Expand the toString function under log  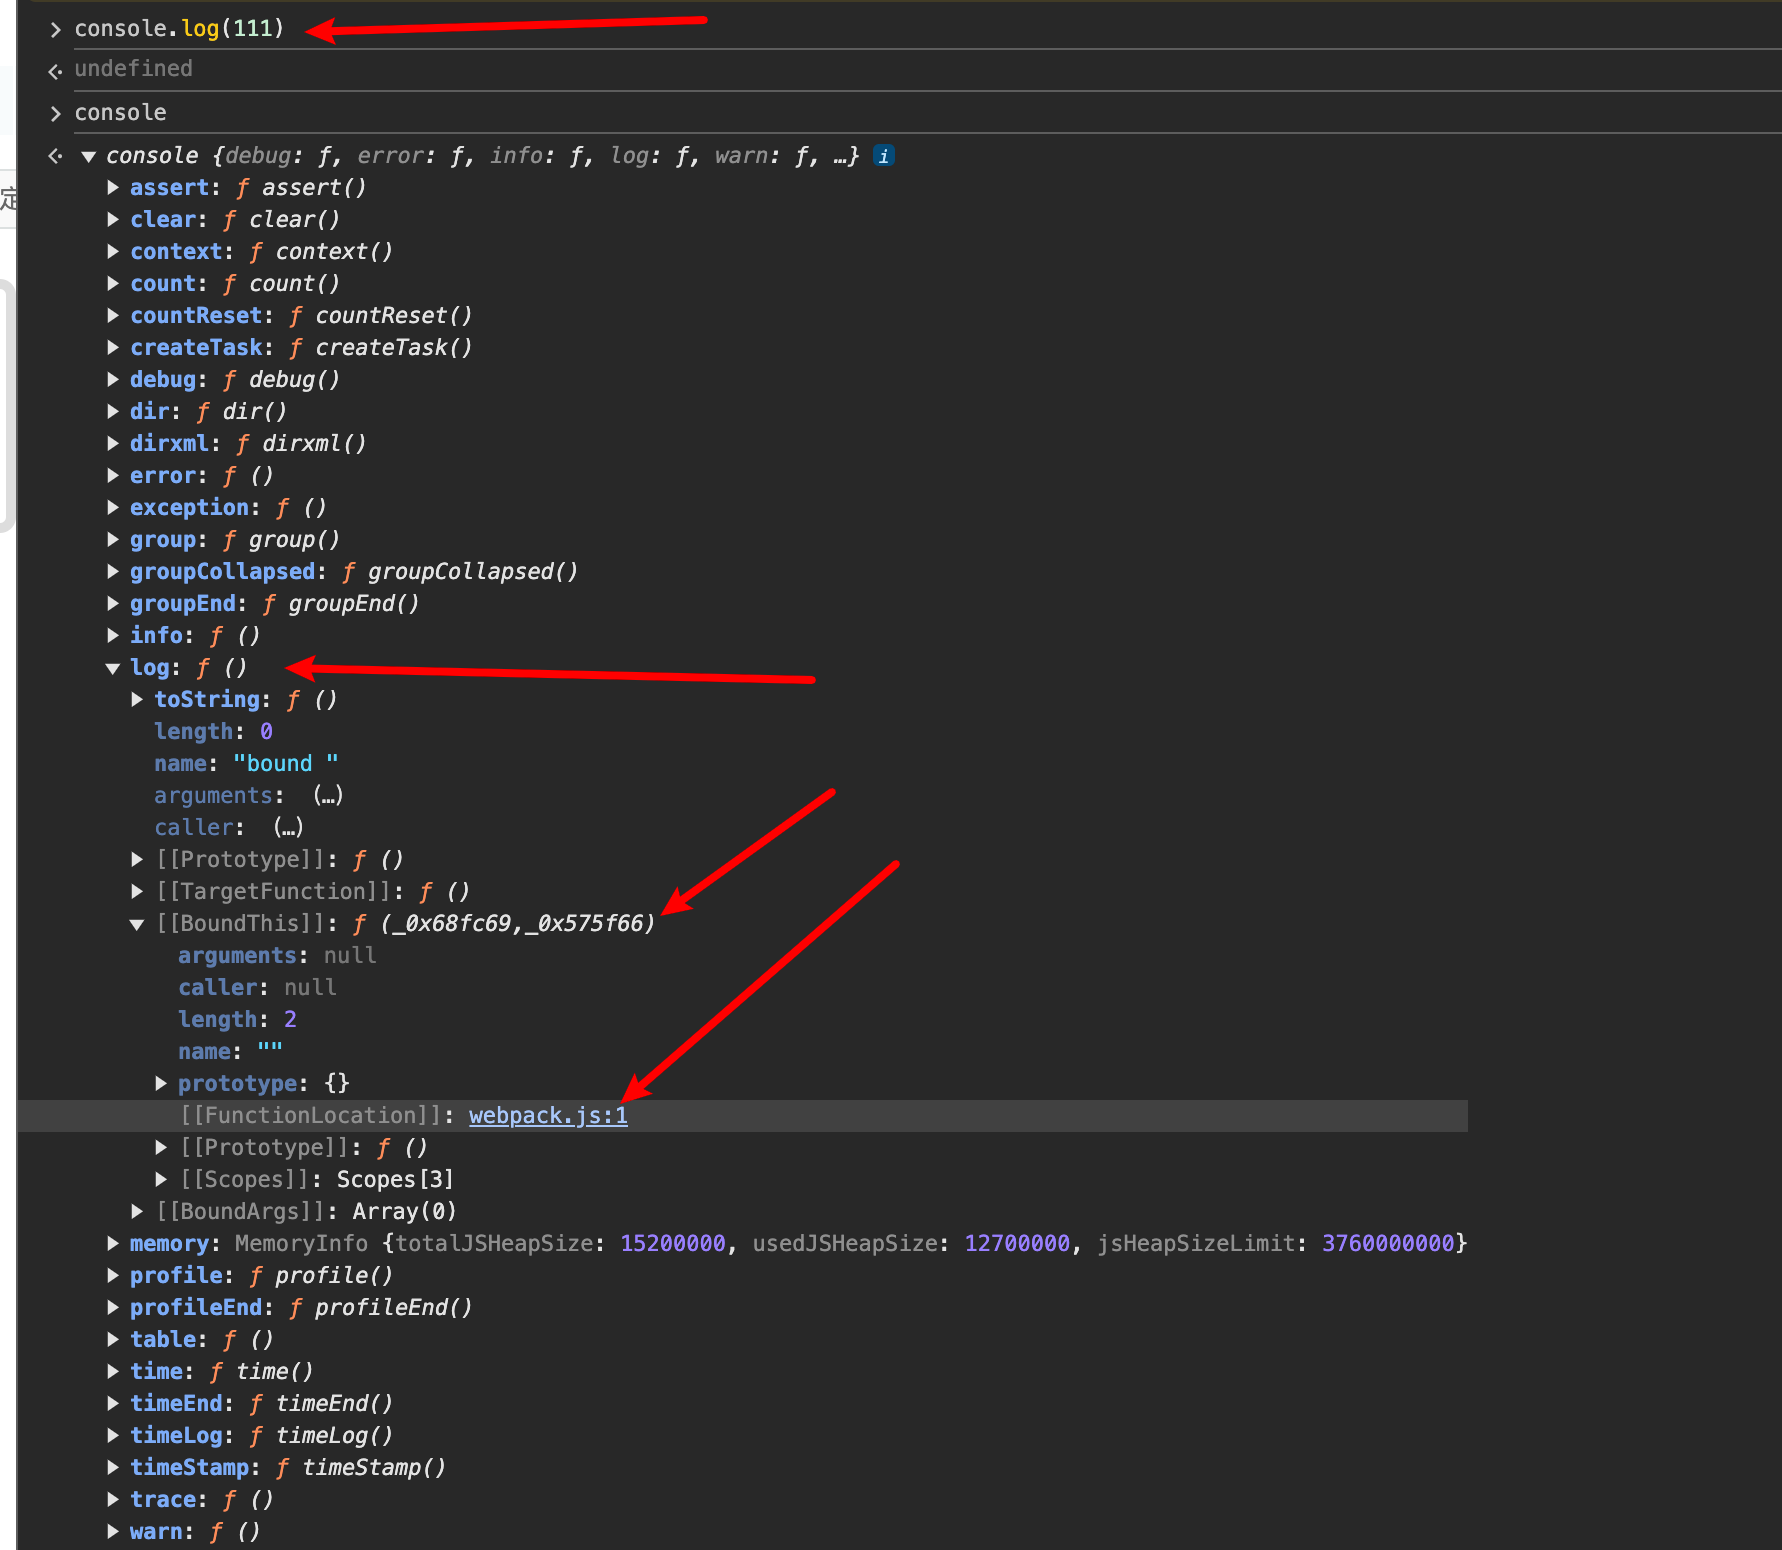click(x=137, y=699)
